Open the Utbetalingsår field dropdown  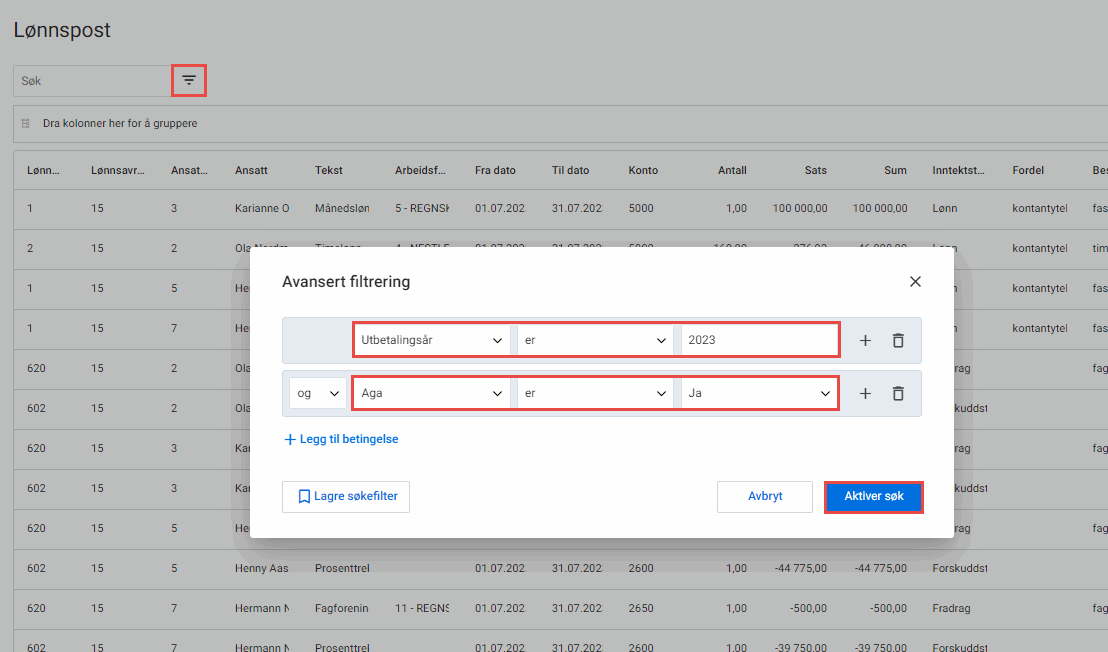[433, 340]
